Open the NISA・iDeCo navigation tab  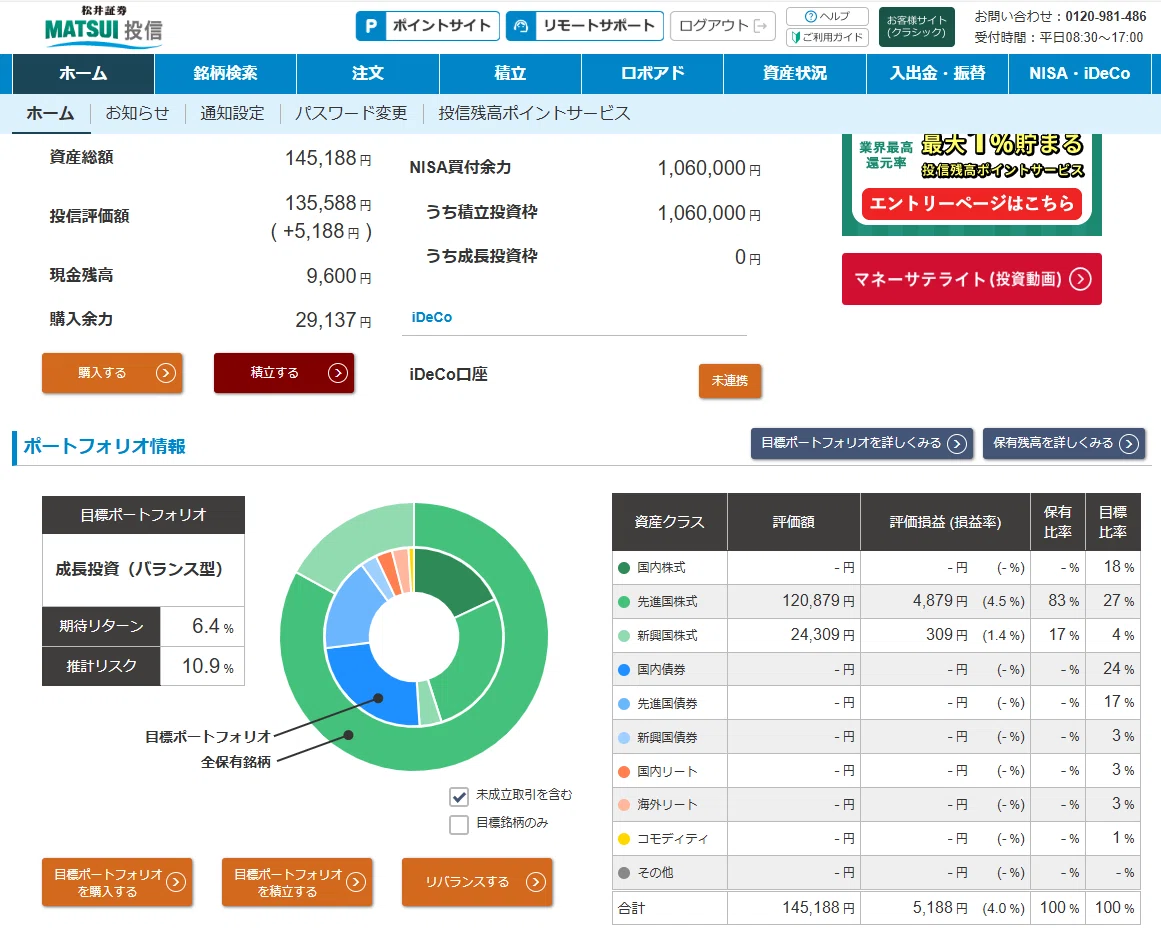[1080, 73]
